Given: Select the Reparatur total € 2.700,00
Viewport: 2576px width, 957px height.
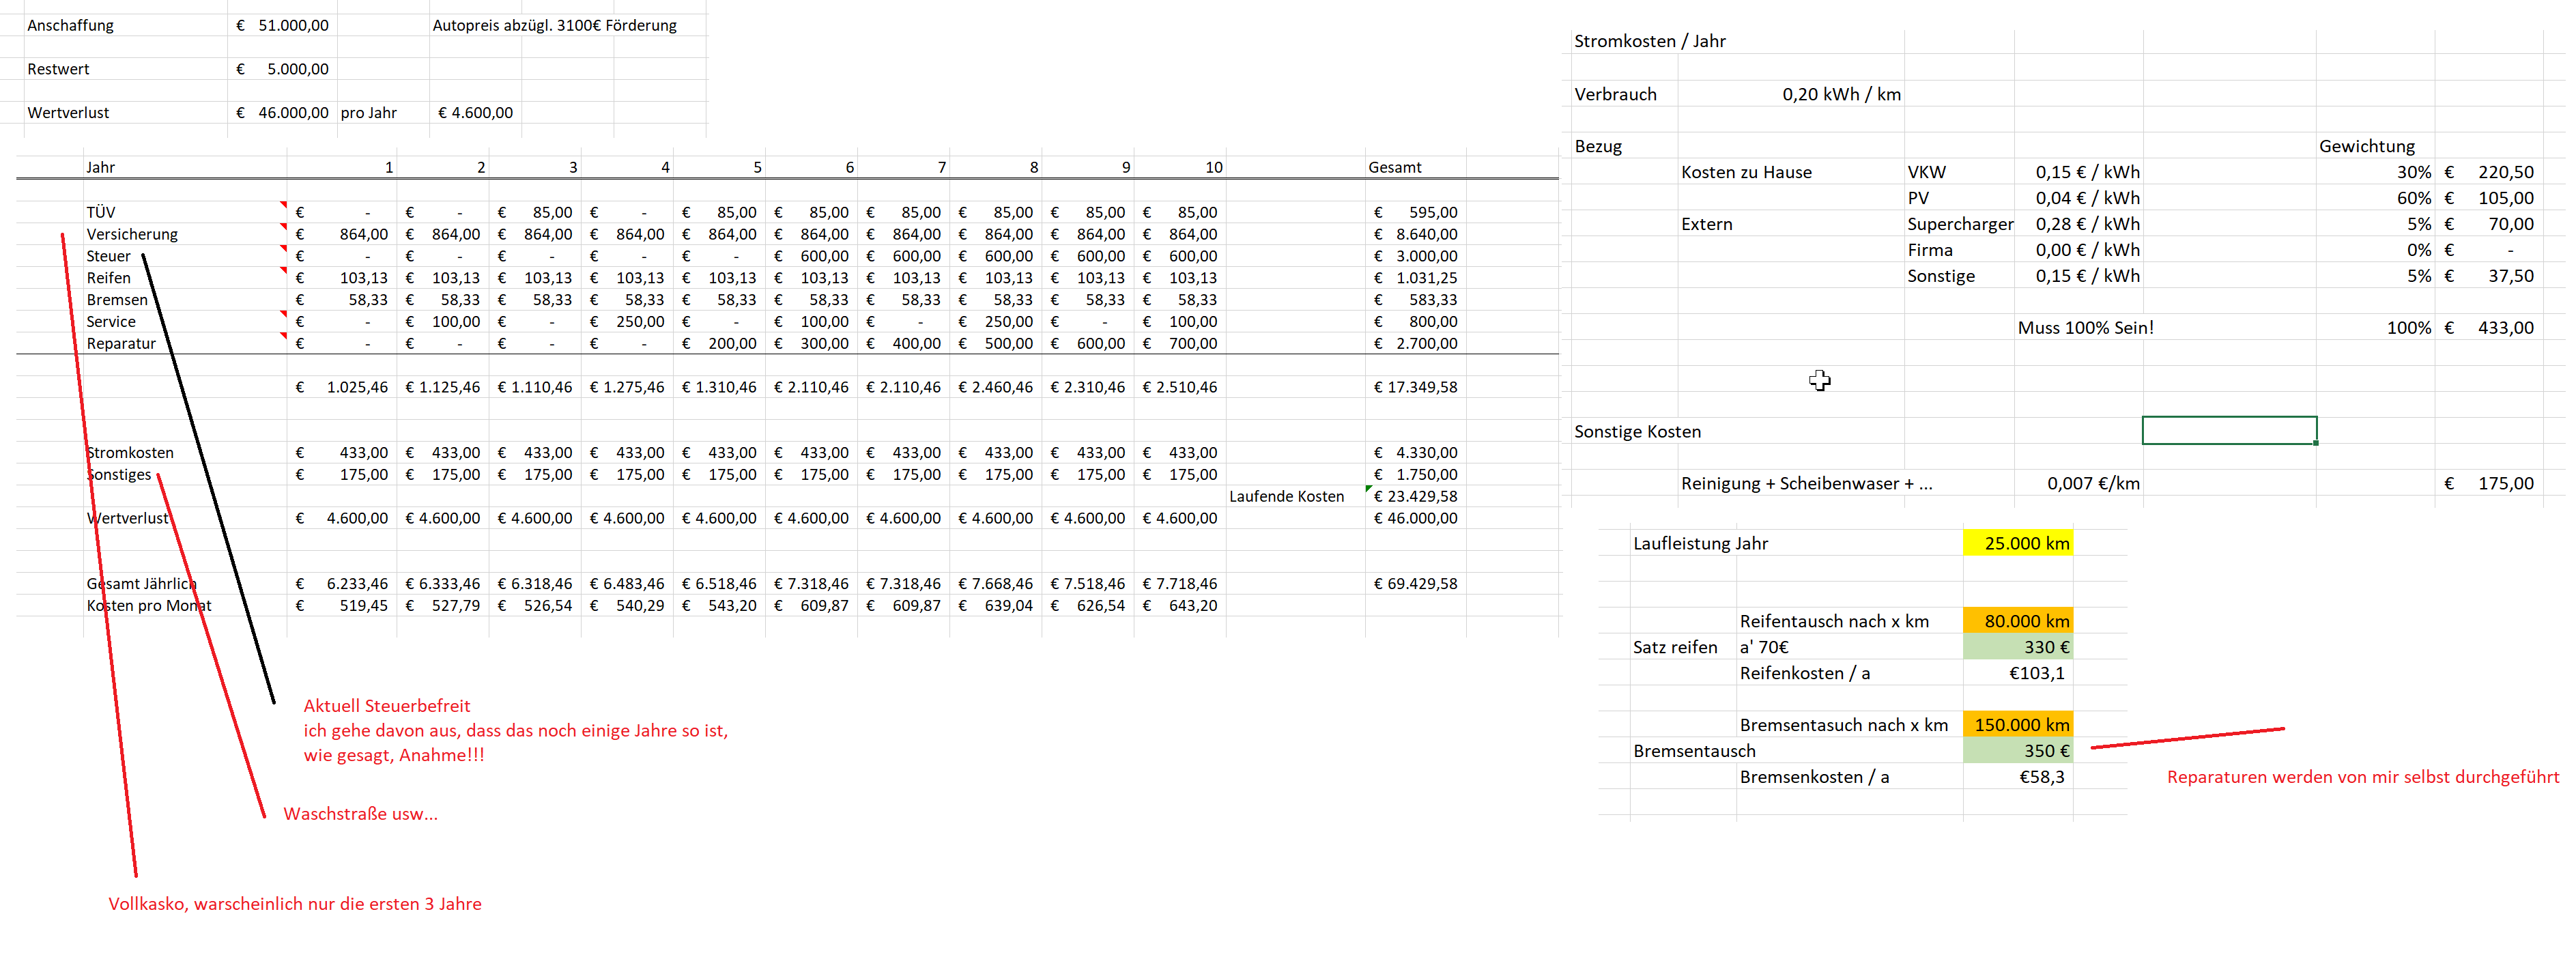Looking at the screenshot, I should [1416, 343].
